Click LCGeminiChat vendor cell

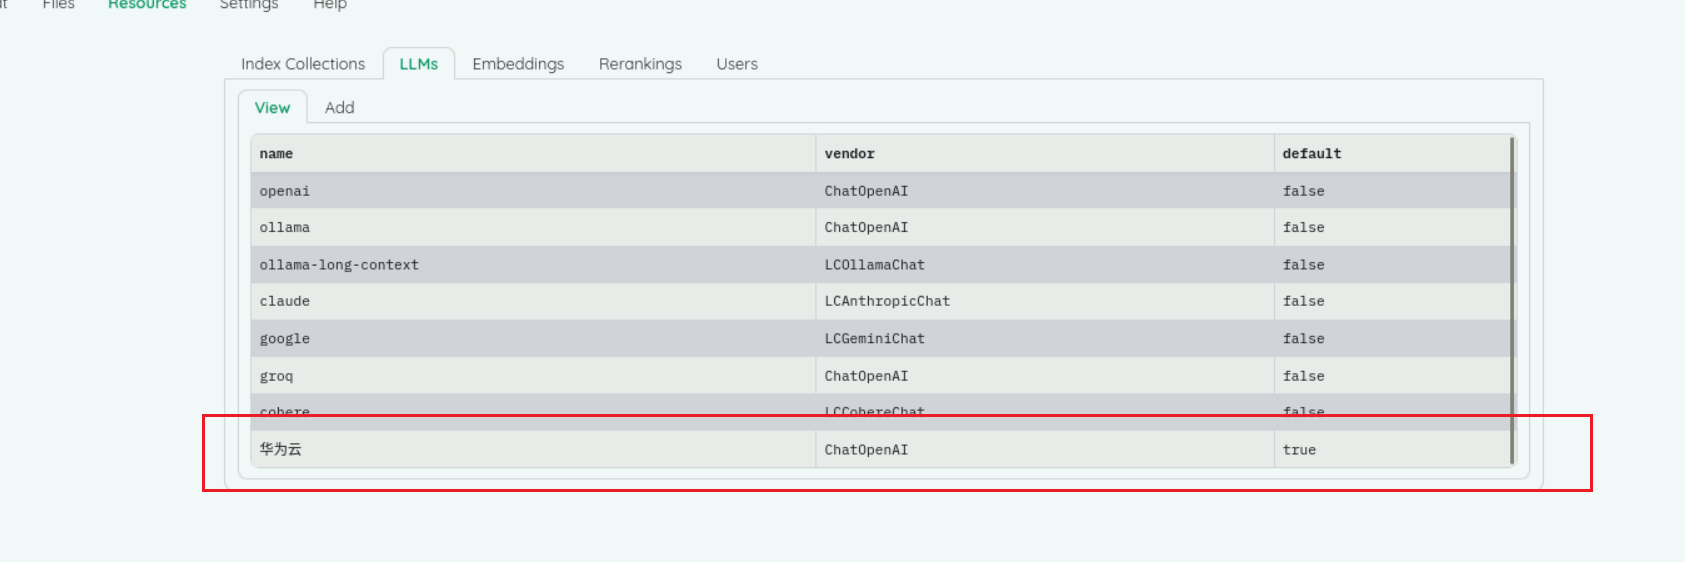tap(1045, 339)
